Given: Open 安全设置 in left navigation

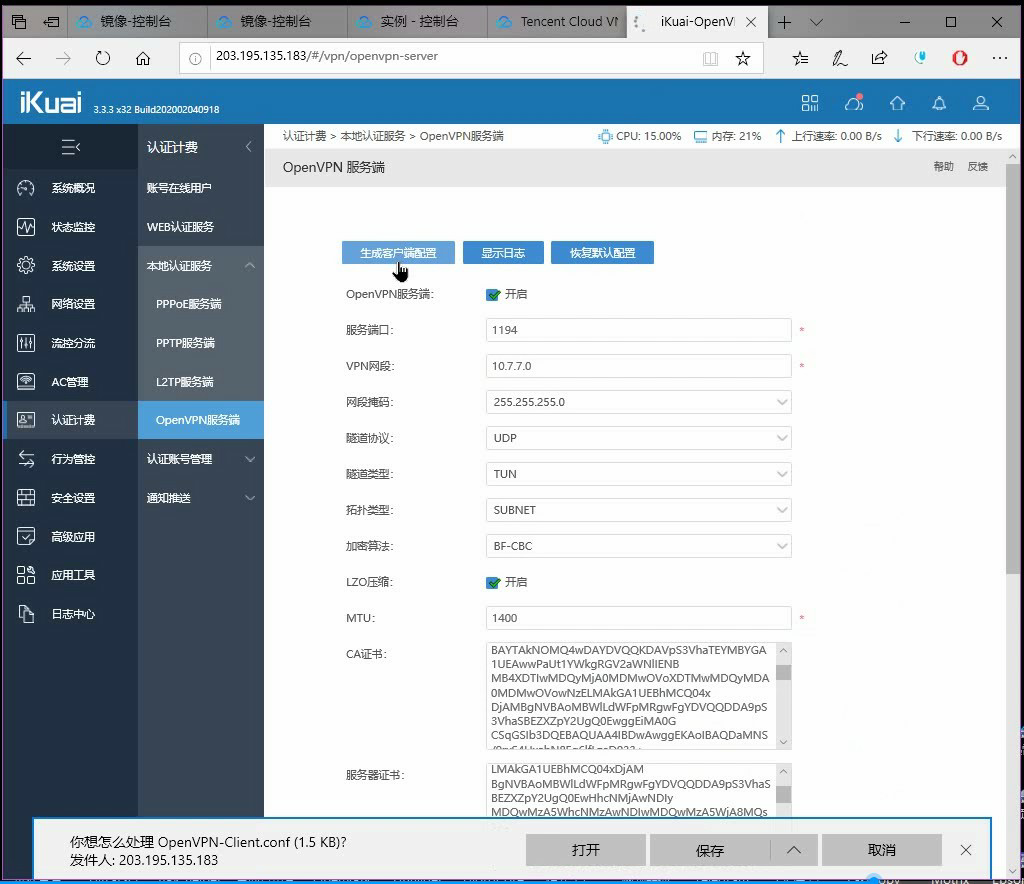Looking at the screenshot, I should coord(72,498).
